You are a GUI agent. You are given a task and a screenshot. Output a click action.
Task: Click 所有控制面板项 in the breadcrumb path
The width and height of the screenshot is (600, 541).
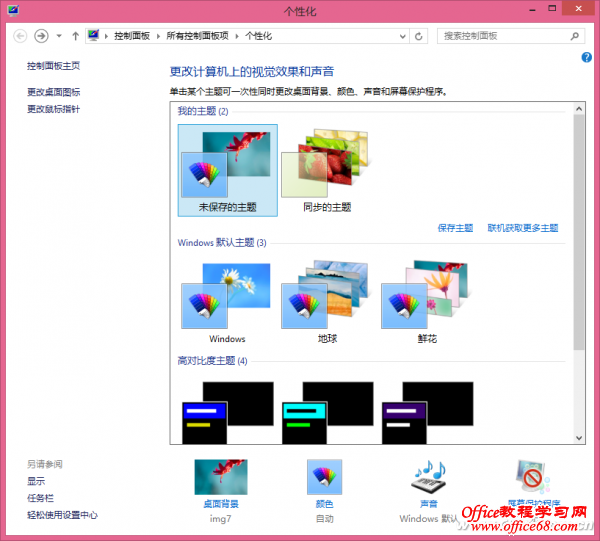pyautogui.click(x=198, y=35)
